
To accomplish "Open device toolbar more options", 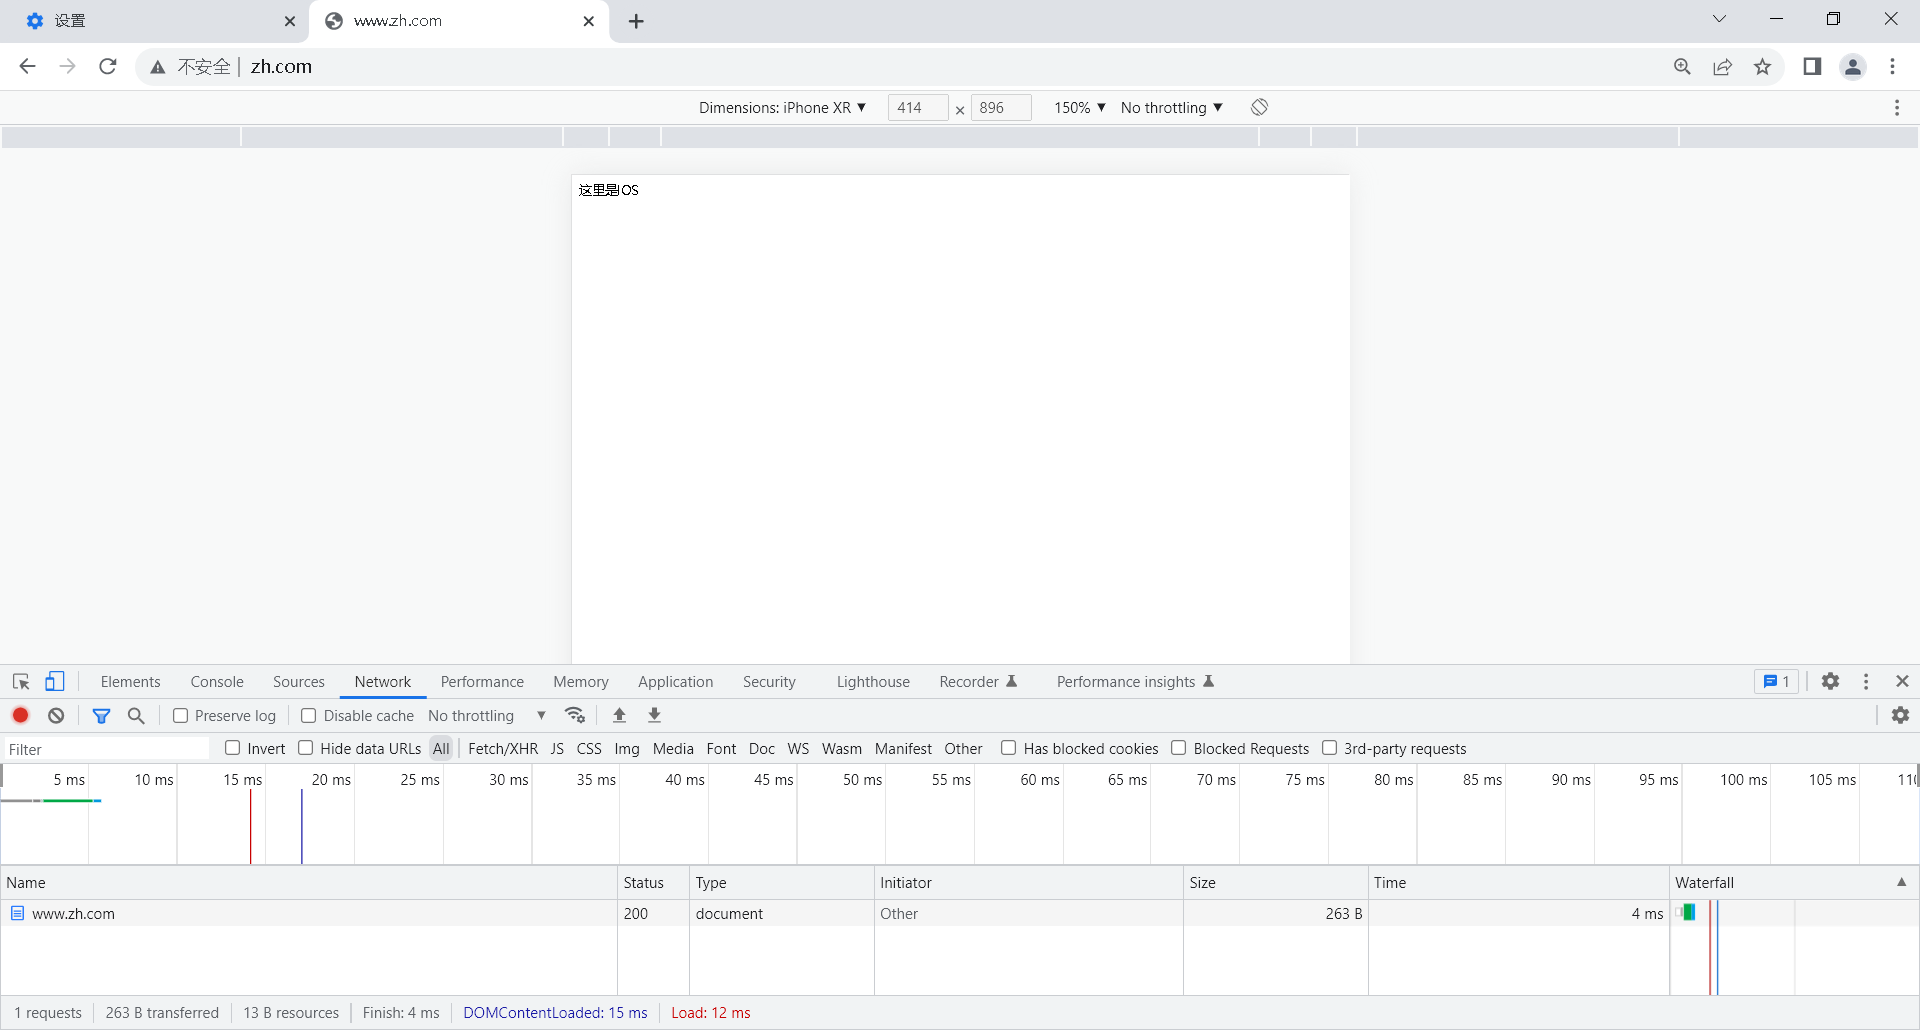I will [1897, 108].
